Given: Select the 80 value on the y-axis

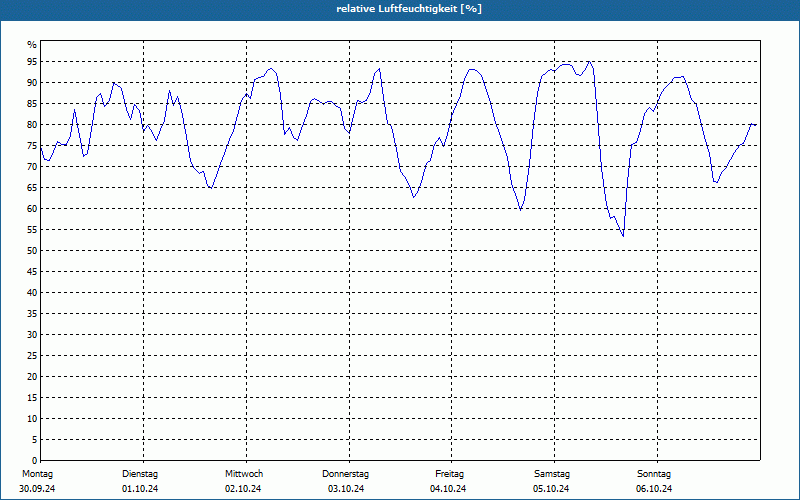Looking at the screenshot, I should pyautogui.click(x=32, y=124).
